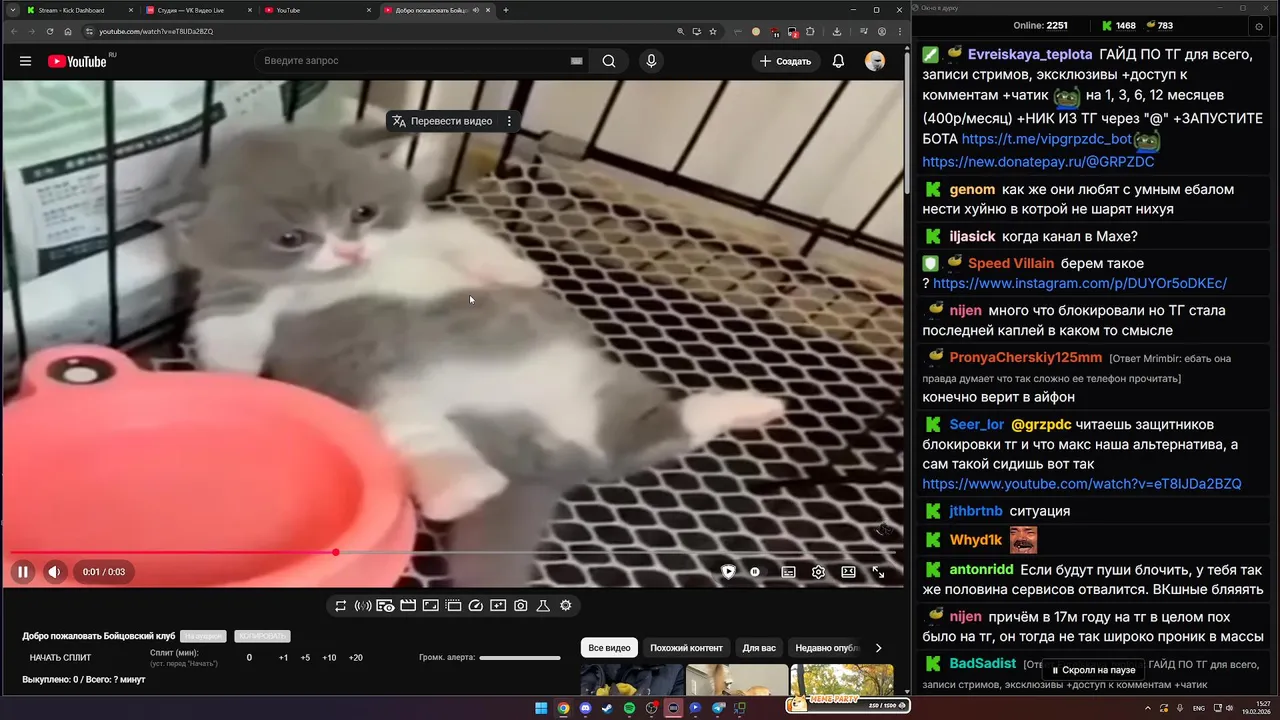This screenshot has width=1280, height=720.
Task: Click the Создать create button
Action: point(786,61)
